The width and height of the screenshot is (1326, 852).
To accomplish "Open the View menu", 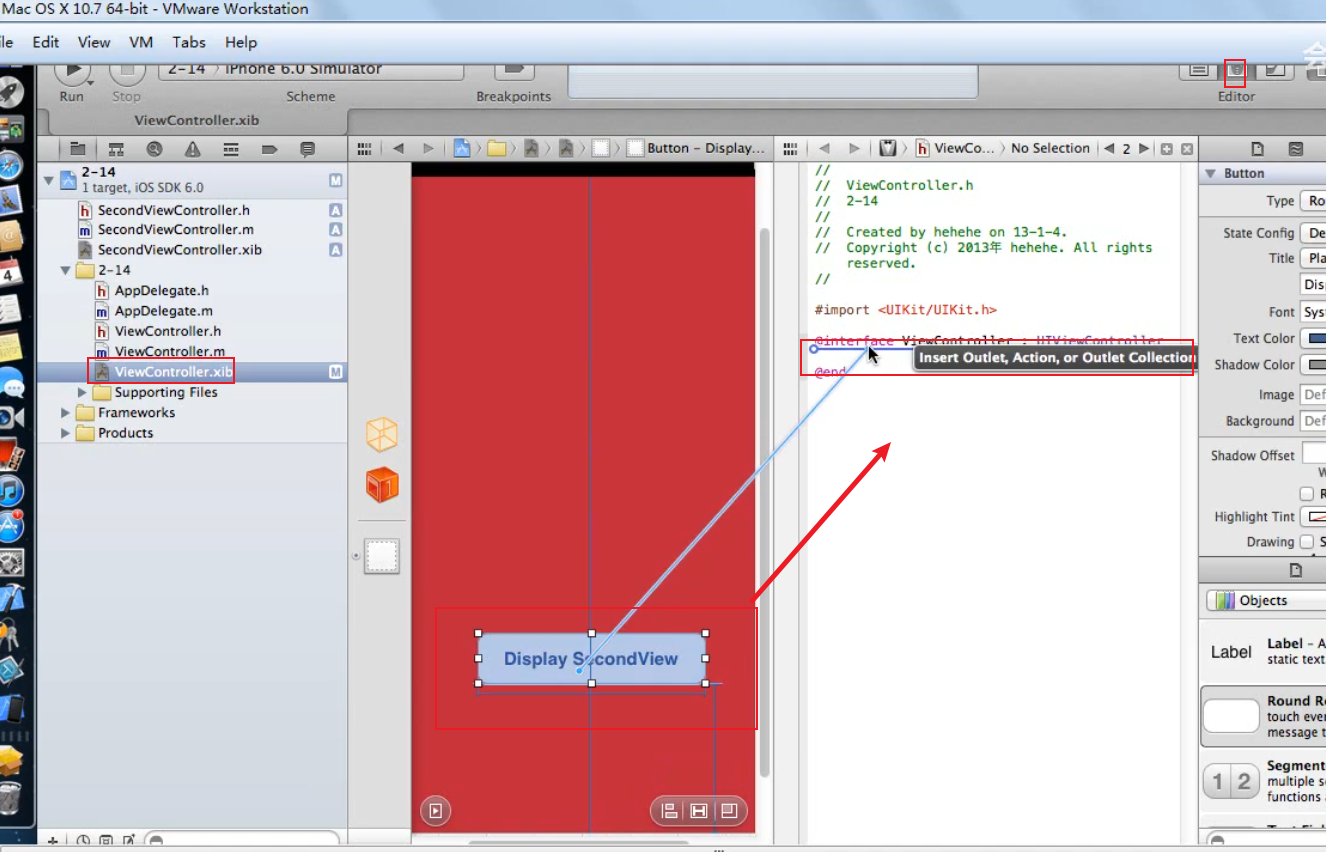I will click(x=94, y=42).
